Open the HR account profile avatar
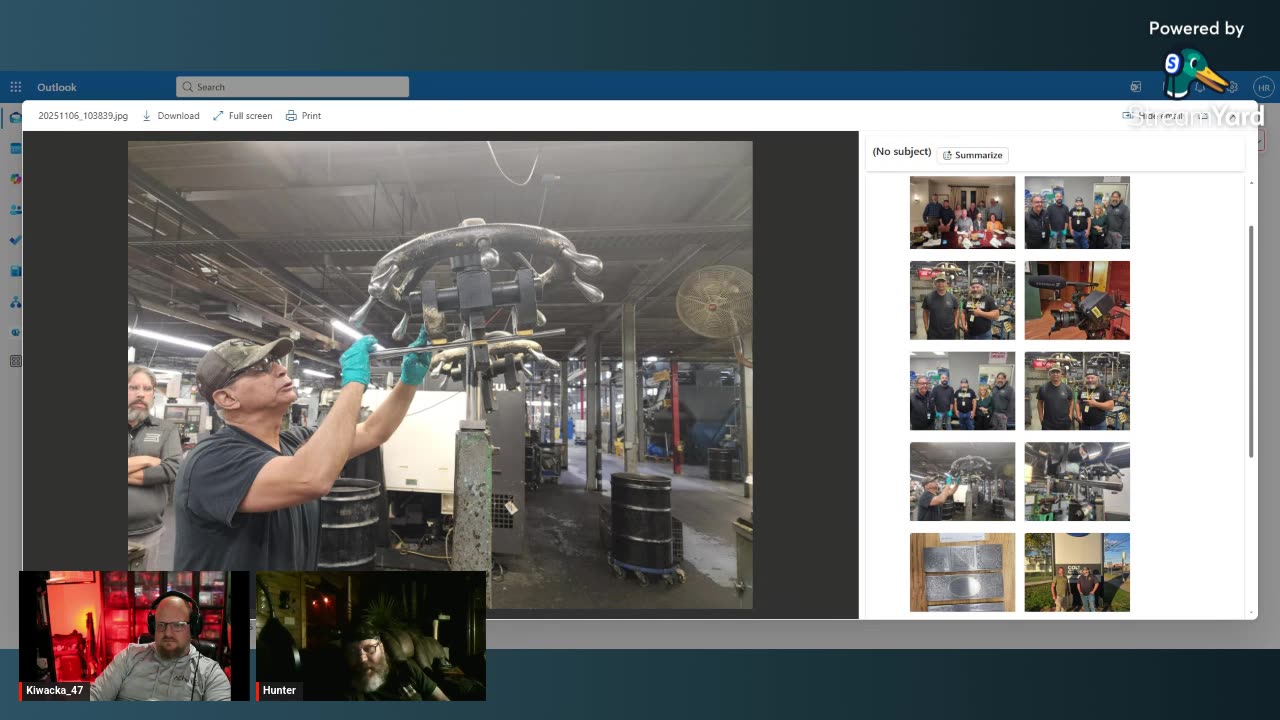 tap(1263, 88)
